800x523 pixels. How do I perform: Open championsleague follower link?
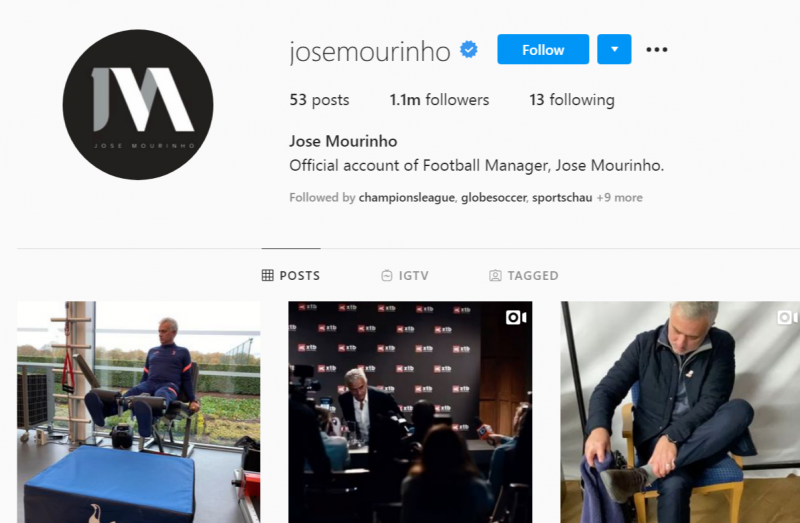click(406, 197)
